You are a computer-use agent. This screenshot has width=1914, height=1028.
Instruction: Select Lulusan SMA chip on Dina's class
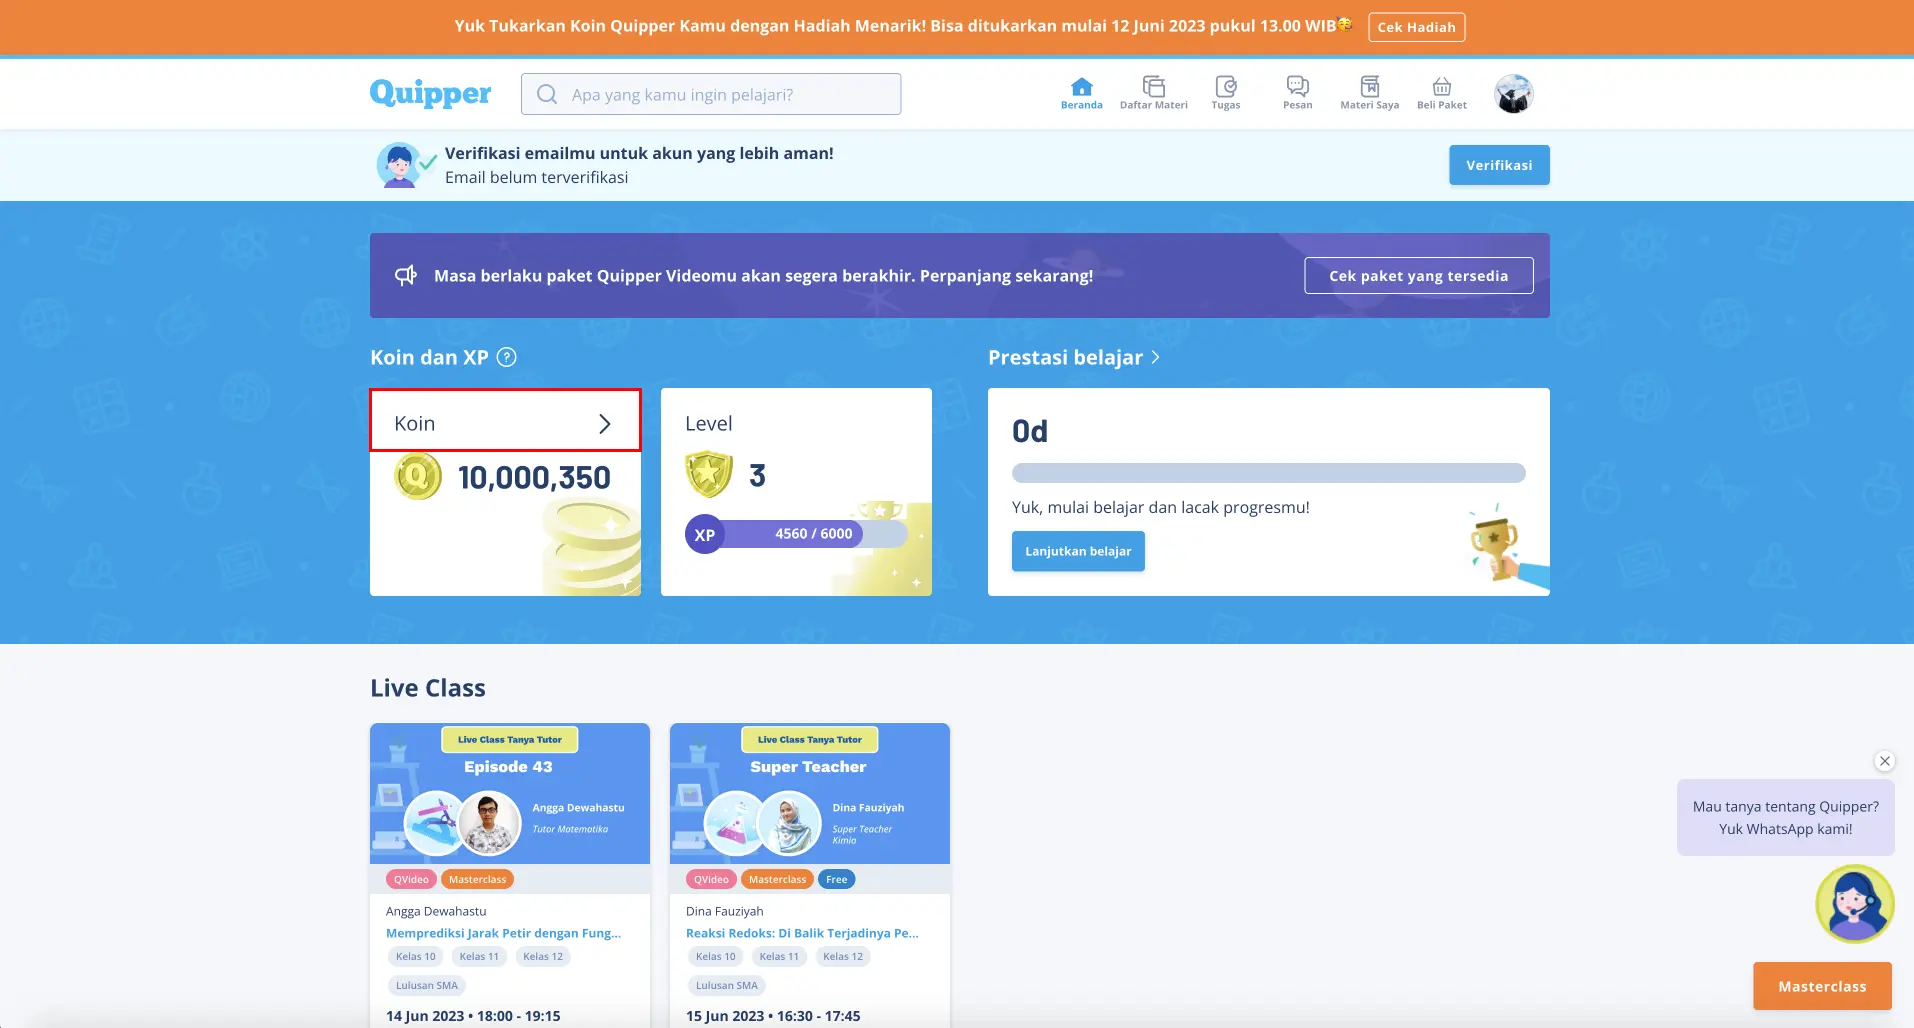coord(727,986)
